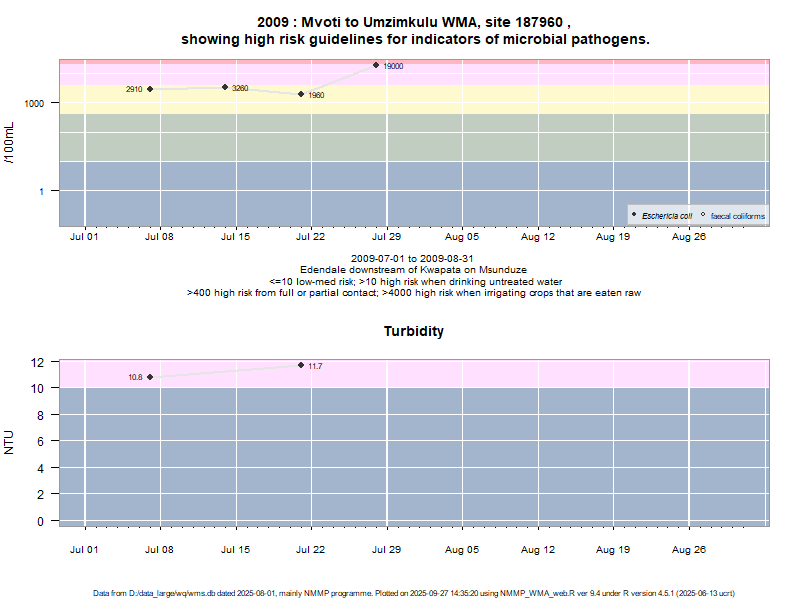Click the faecal coliforms legend circle marker
The height and width of the screenshot is (600, 800).
pyautogui.click(x=703, y=215)
